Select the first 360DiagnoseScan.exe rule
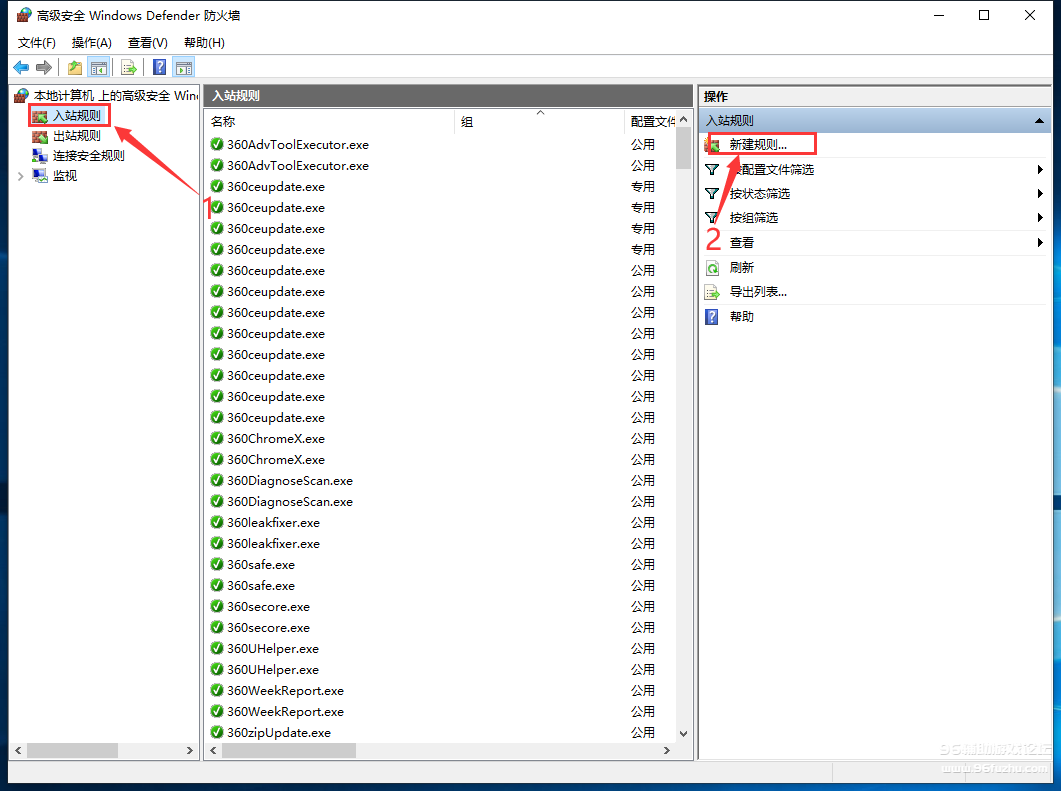 [x=290, y=481]
